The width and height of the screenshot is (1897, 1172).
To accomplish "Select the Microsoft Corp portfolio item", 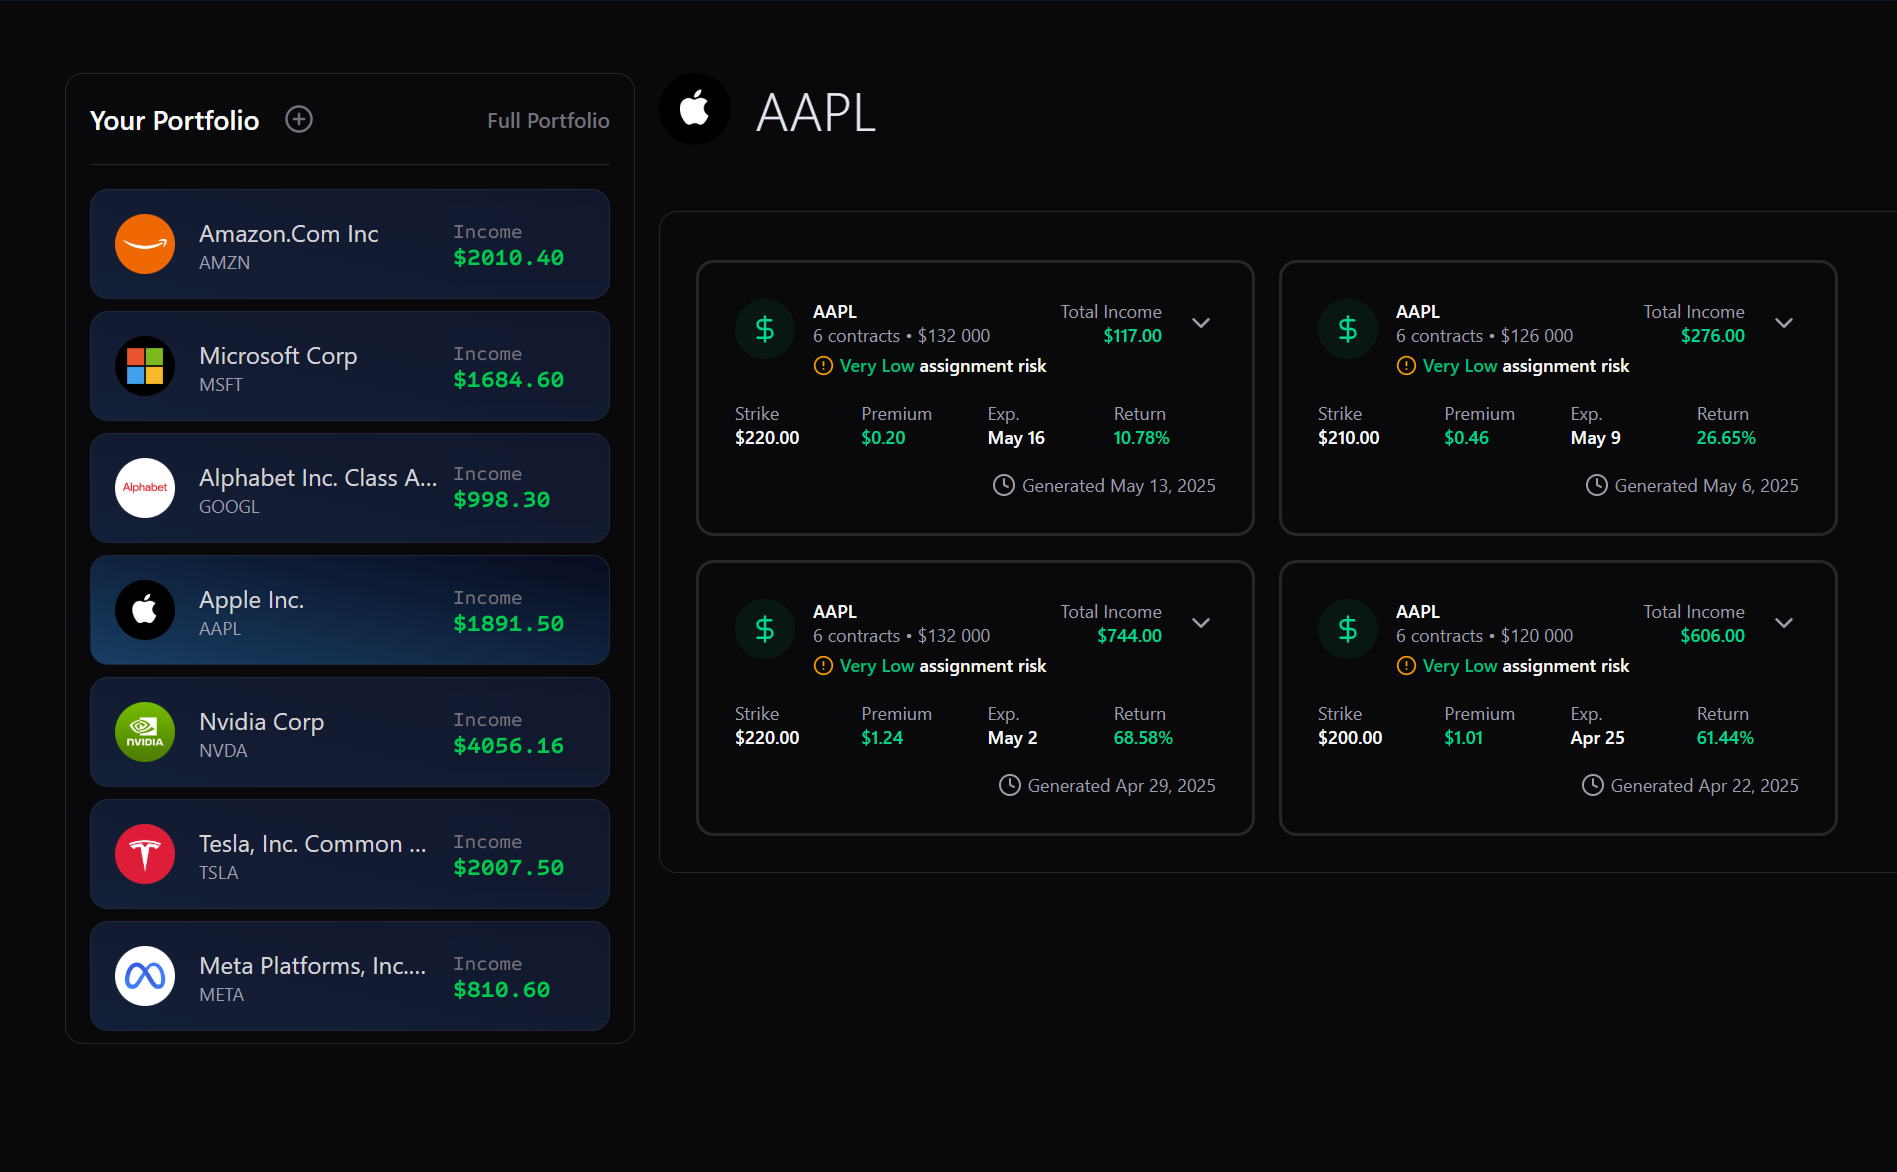I will (350, 366).
